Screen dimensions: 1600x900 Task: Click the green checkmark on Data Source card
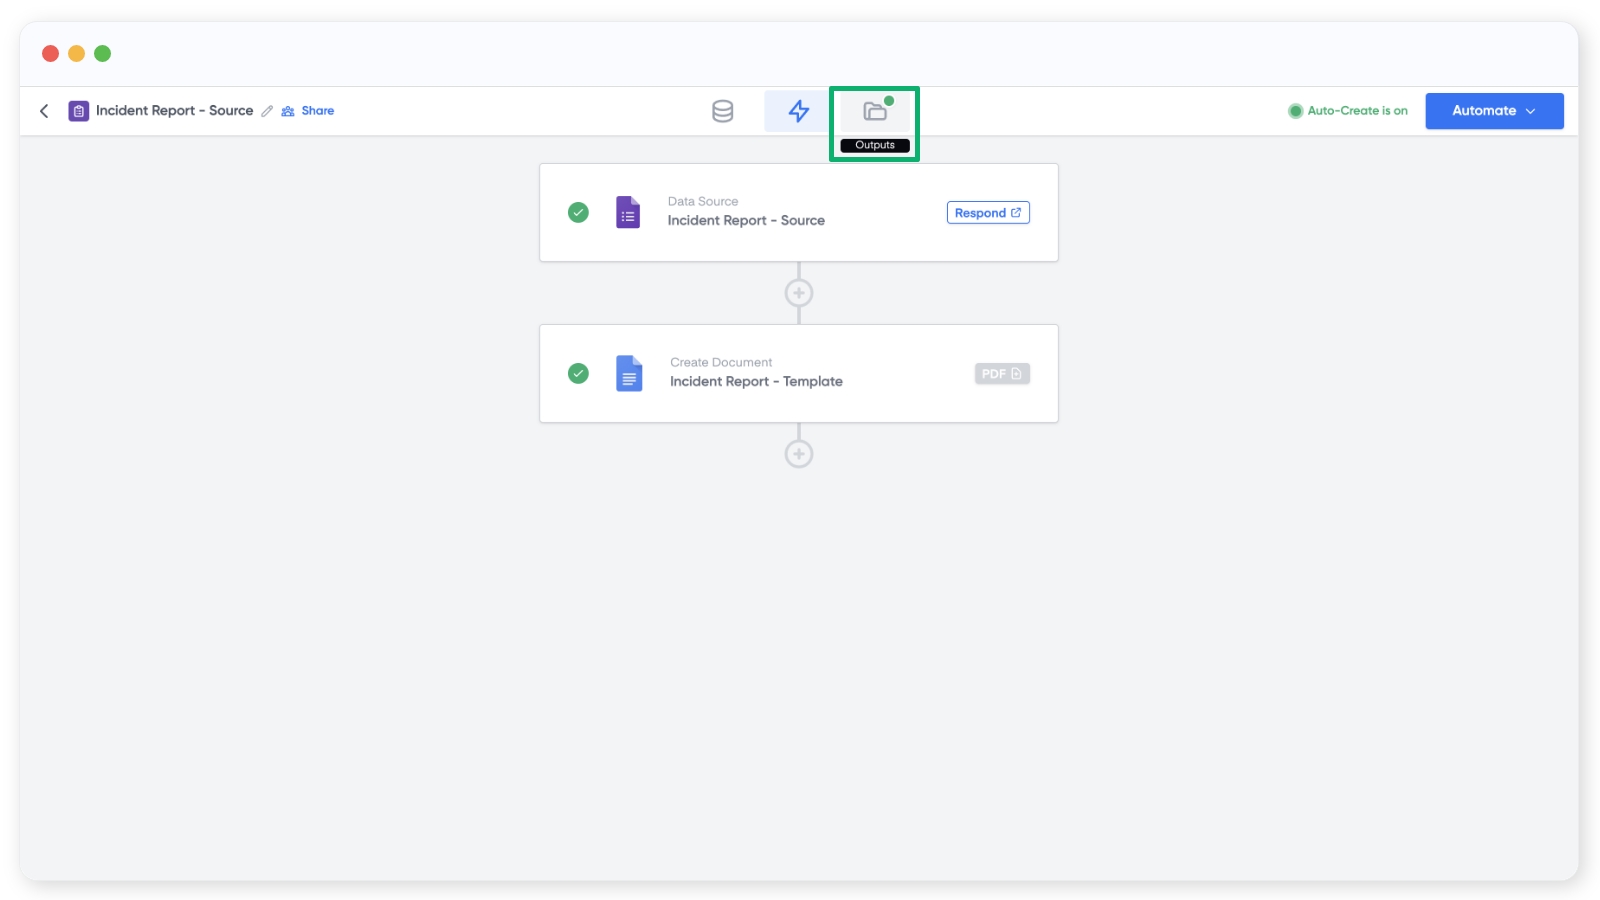tap(578, 213)
